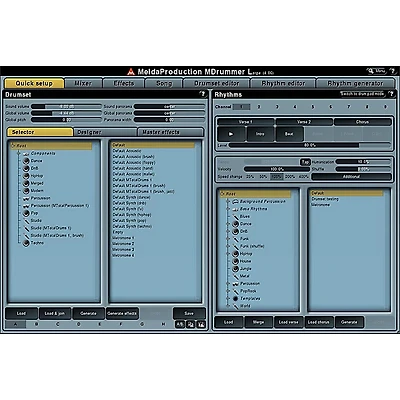Screen dimensions: 400x400
Task: Save the current drumset
Action: pos(189,314)
